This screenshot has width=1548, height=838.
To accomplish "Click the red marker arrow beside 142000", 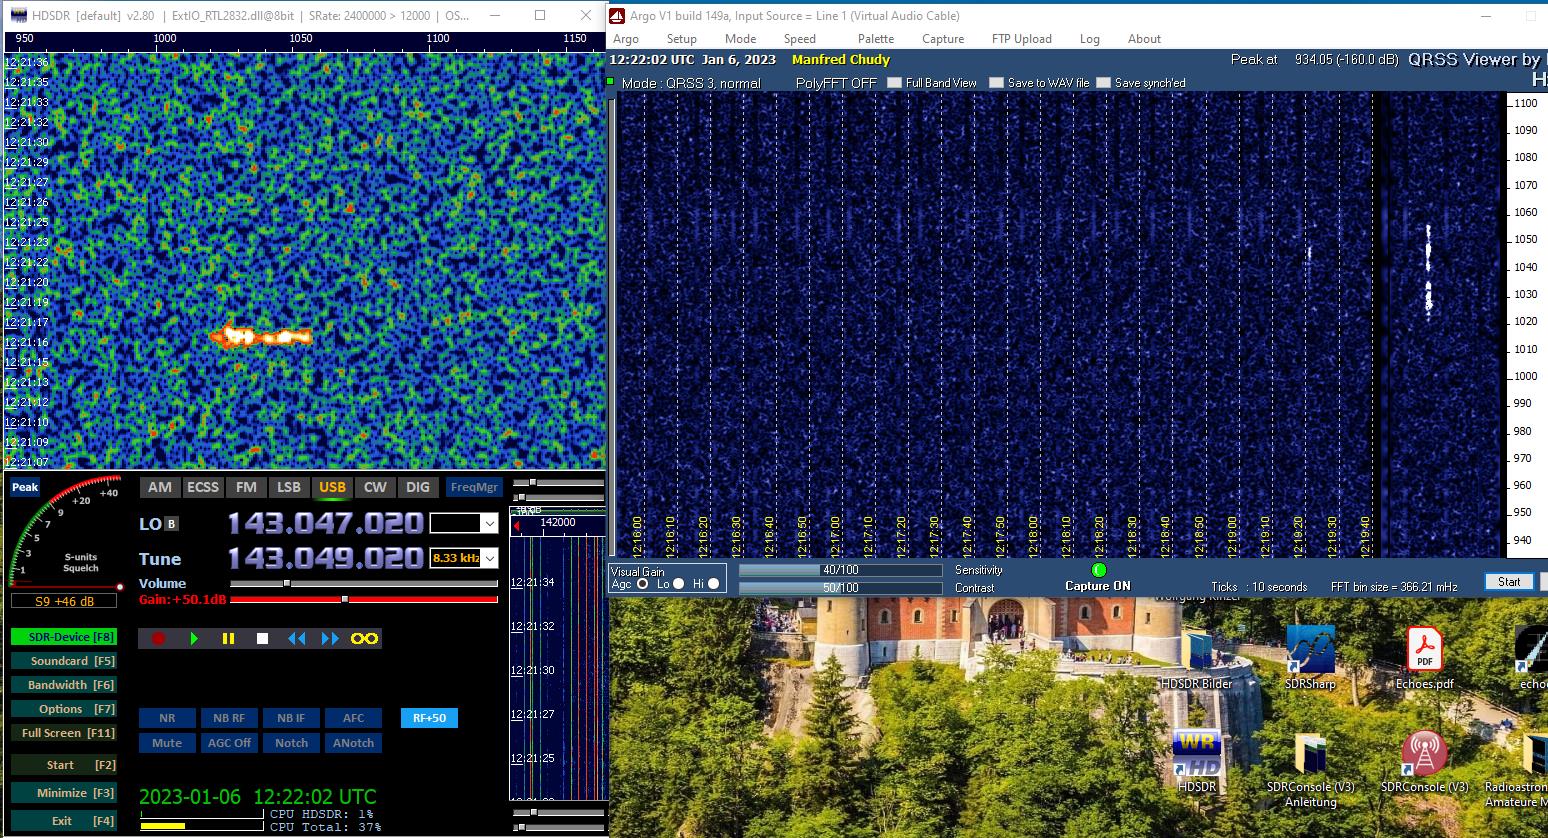I will tap(517, 525).
